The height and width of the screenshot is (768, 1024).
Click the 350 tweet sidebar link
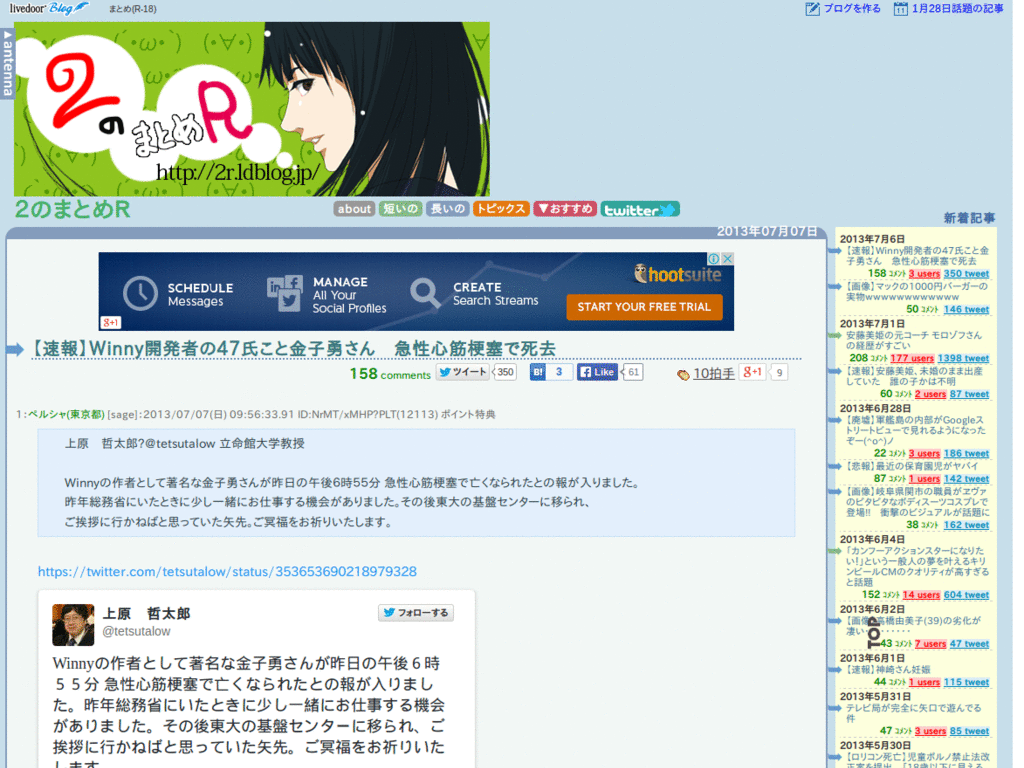coord(967,274)
